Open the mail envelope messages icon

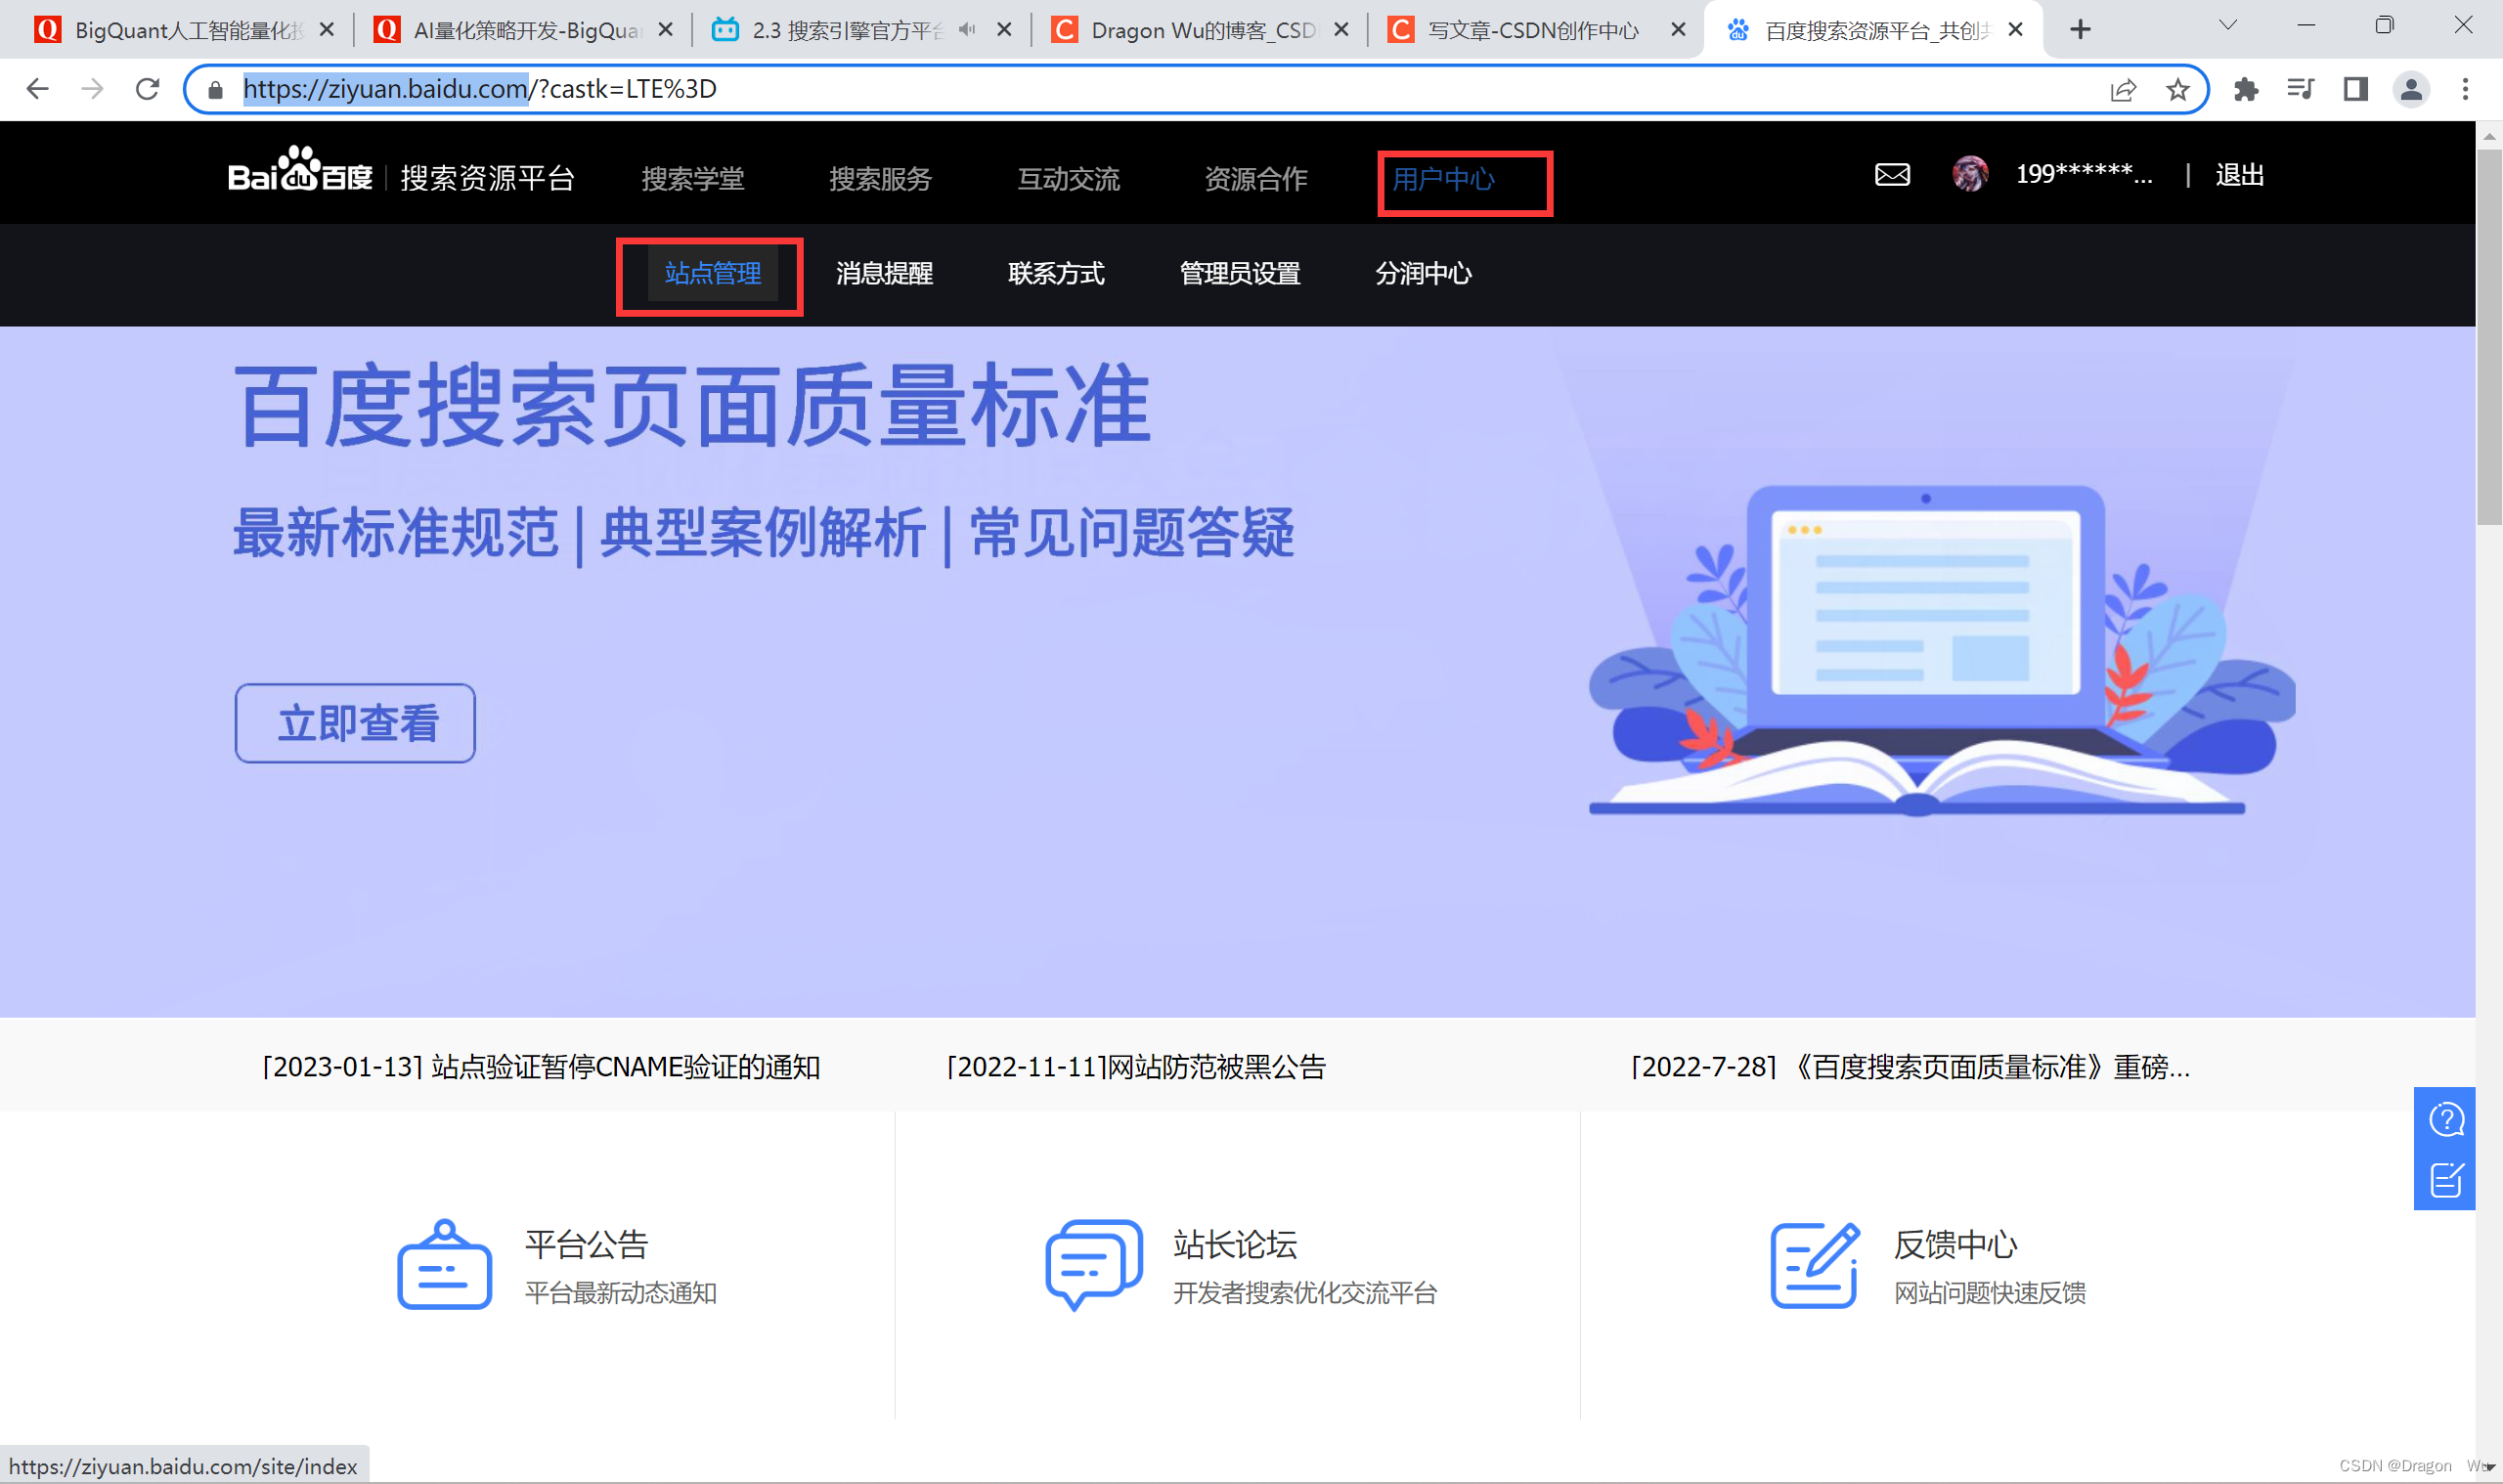1892,175
